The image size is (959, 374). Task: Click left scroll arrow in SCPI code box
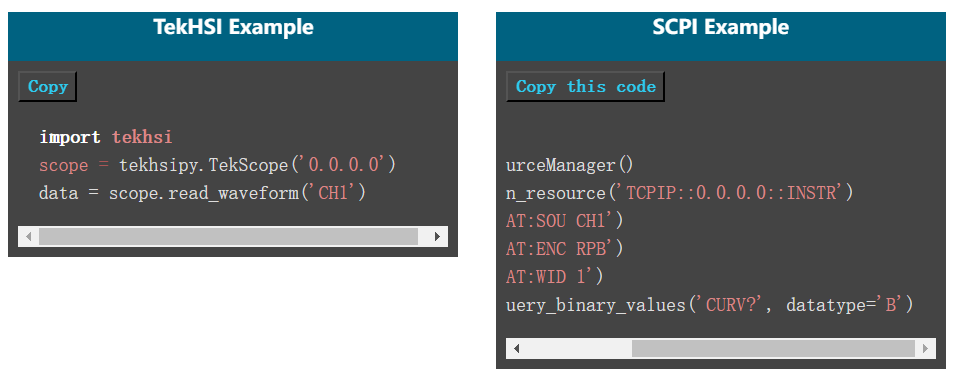(516, 348)
